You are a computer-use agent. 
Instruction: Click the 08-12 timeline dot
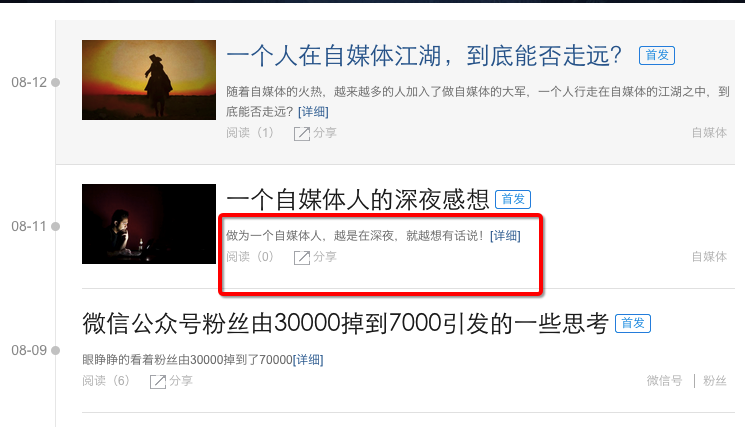tap(56, 82)
